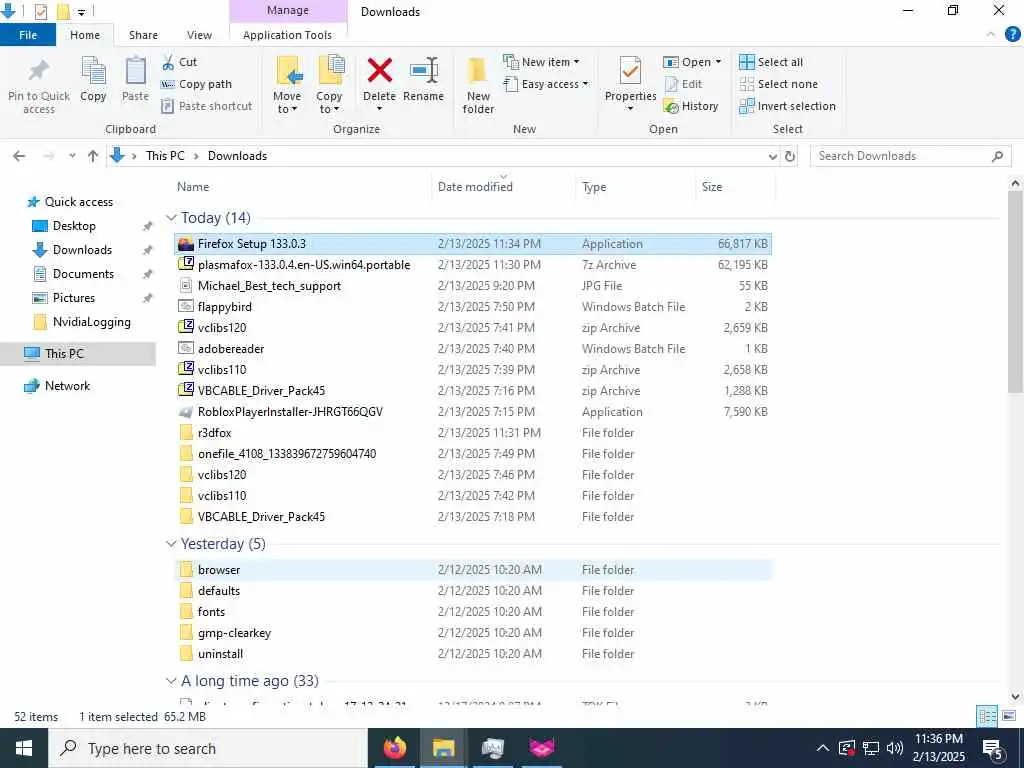Image resolution: width=1024 pixels, height=768 pixels.
Task: Click the Cut scissors command
Action: pos(179,62)
